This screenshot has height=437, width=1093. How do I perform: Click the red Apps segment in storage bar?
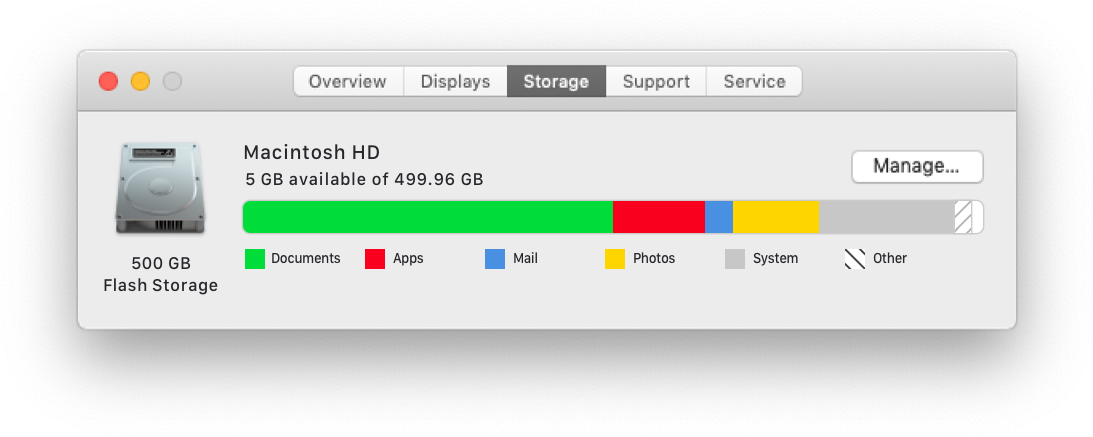pyautogui.click(x=659, y=217)
